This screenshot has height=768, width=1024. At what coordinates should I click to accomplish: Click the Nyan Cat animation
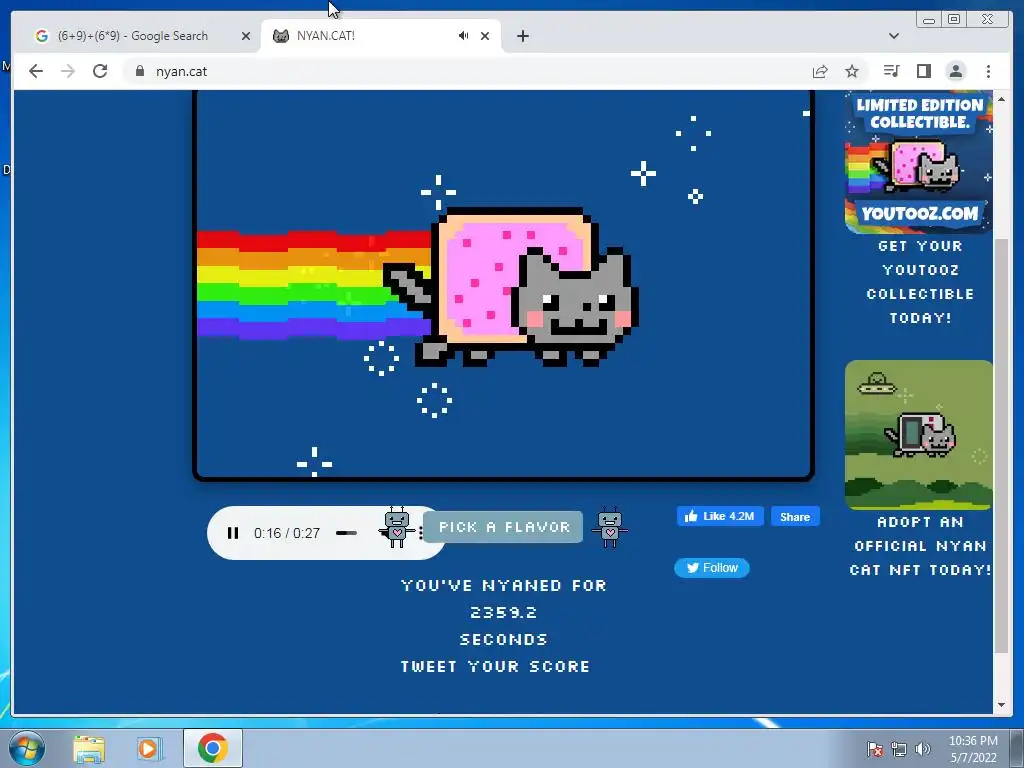[504, 285]
